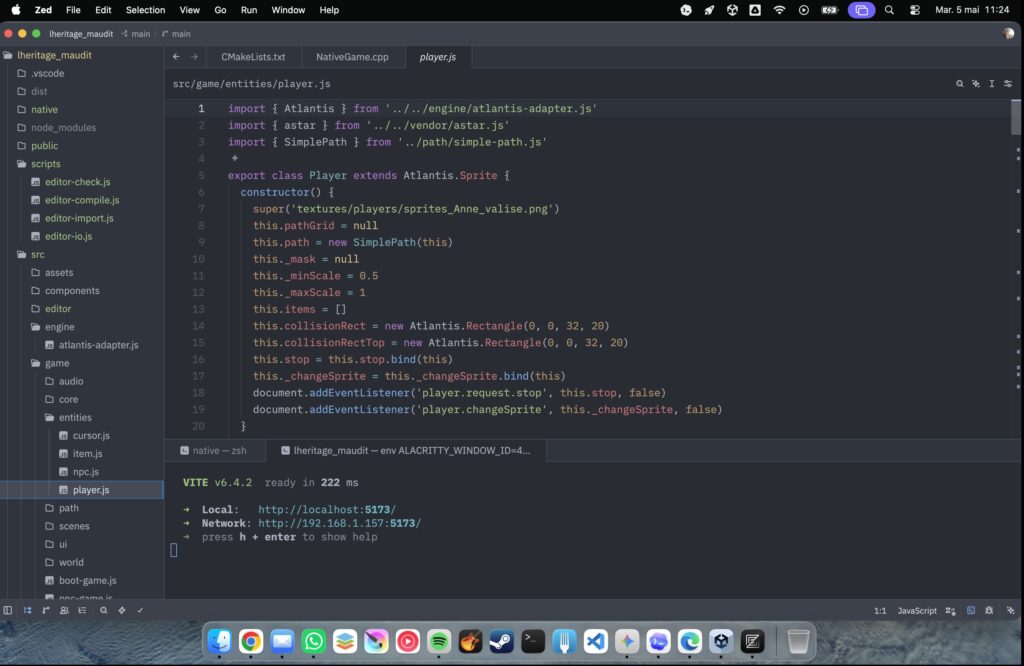Switch to the NativeGame.cpp tab
Image resolution: width=1024 pixels, height=666 pixels.
(353, 57)
